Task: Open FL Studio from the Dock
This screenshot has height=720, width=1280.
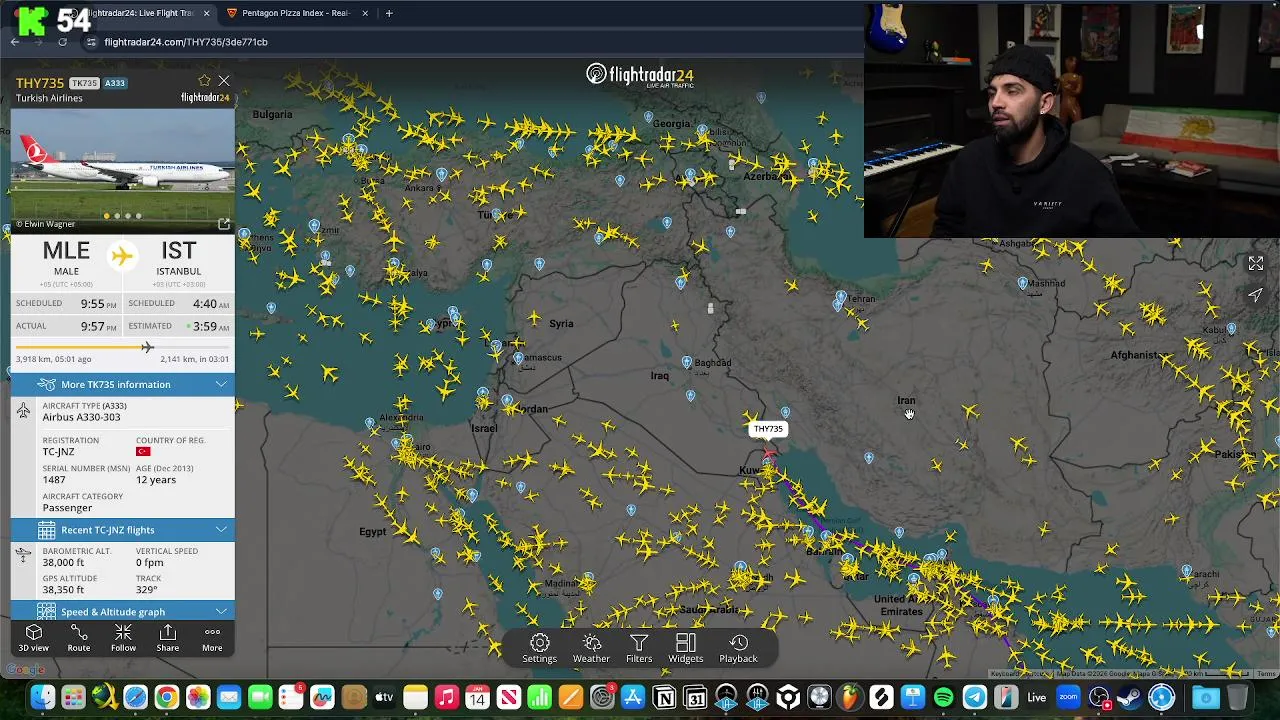Action: pyautogui.click(x=850, y=697)
